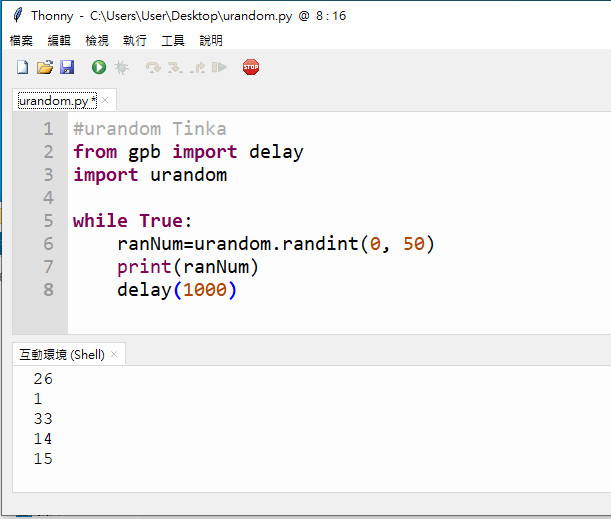Open a file with the folder icon

click(45, 67)
